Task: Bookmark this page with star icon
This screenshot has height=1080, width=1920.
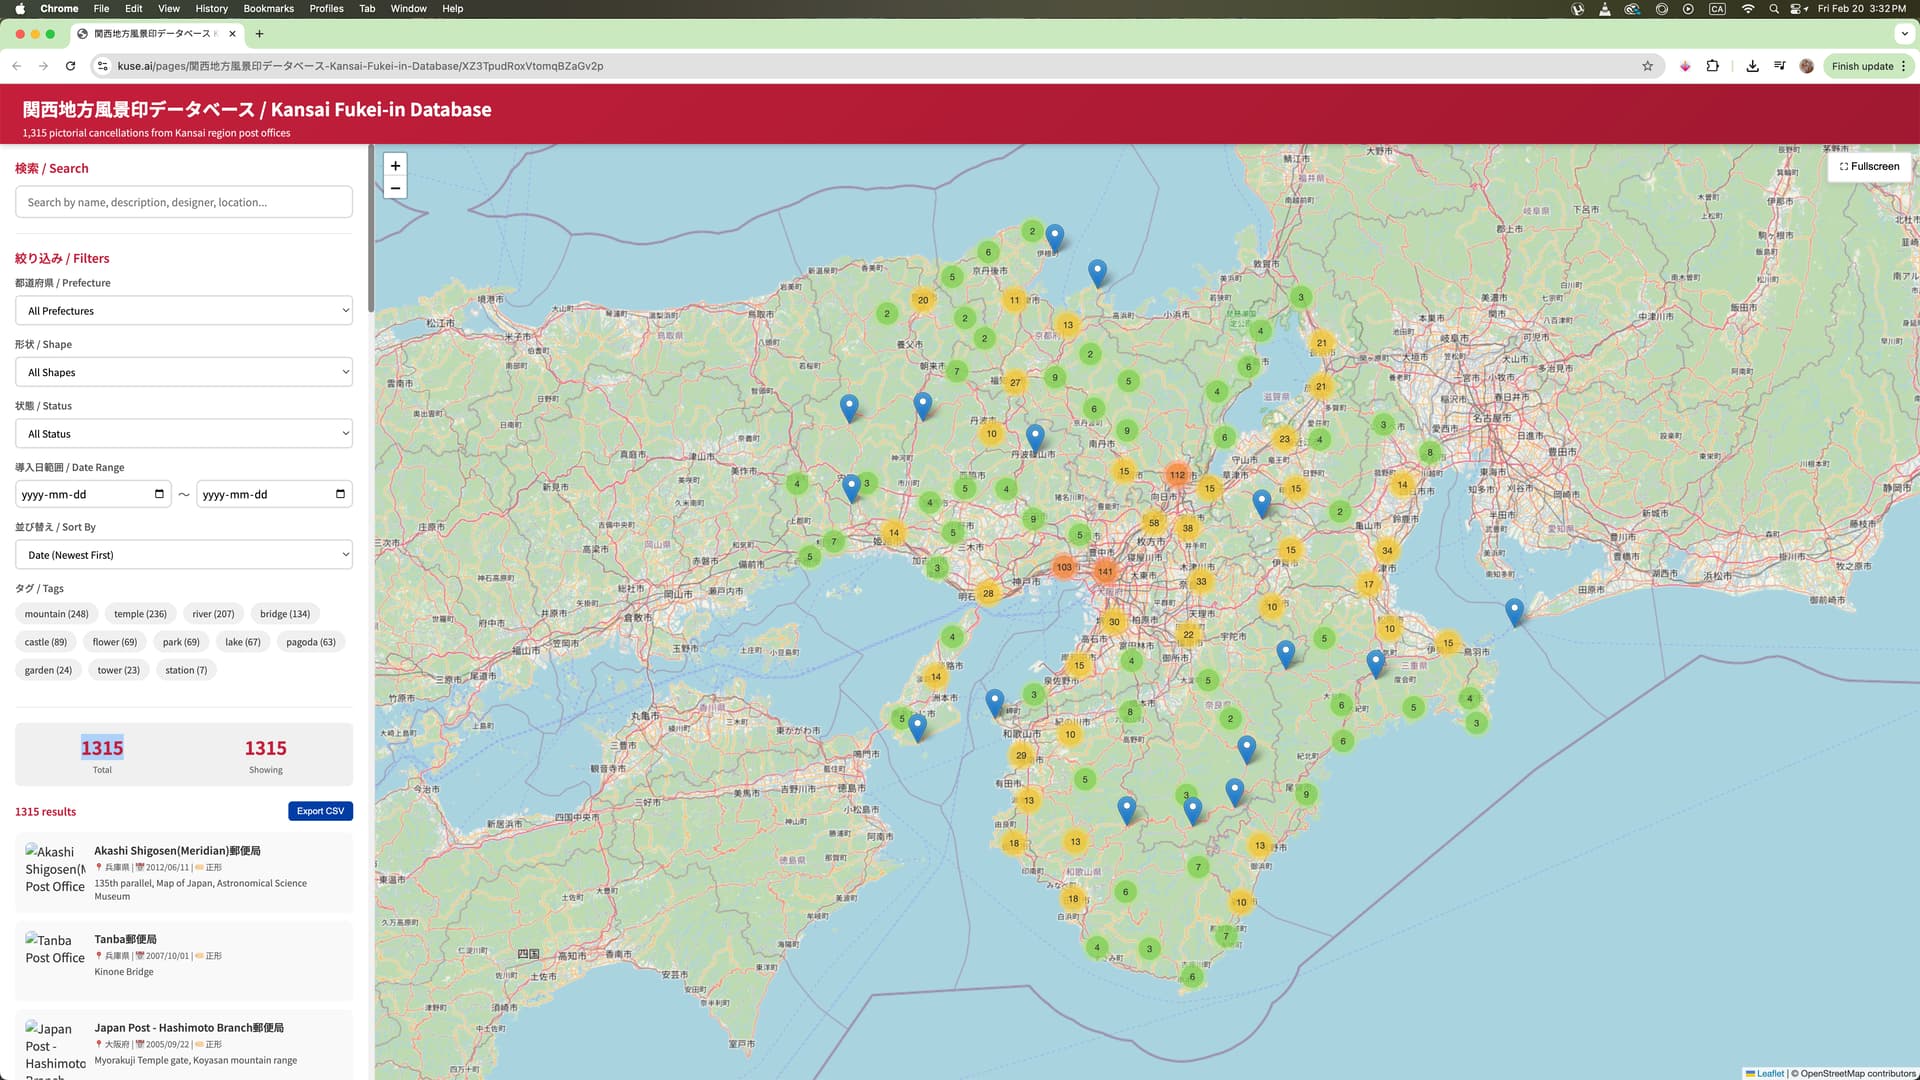Action: click(1647, 66)
